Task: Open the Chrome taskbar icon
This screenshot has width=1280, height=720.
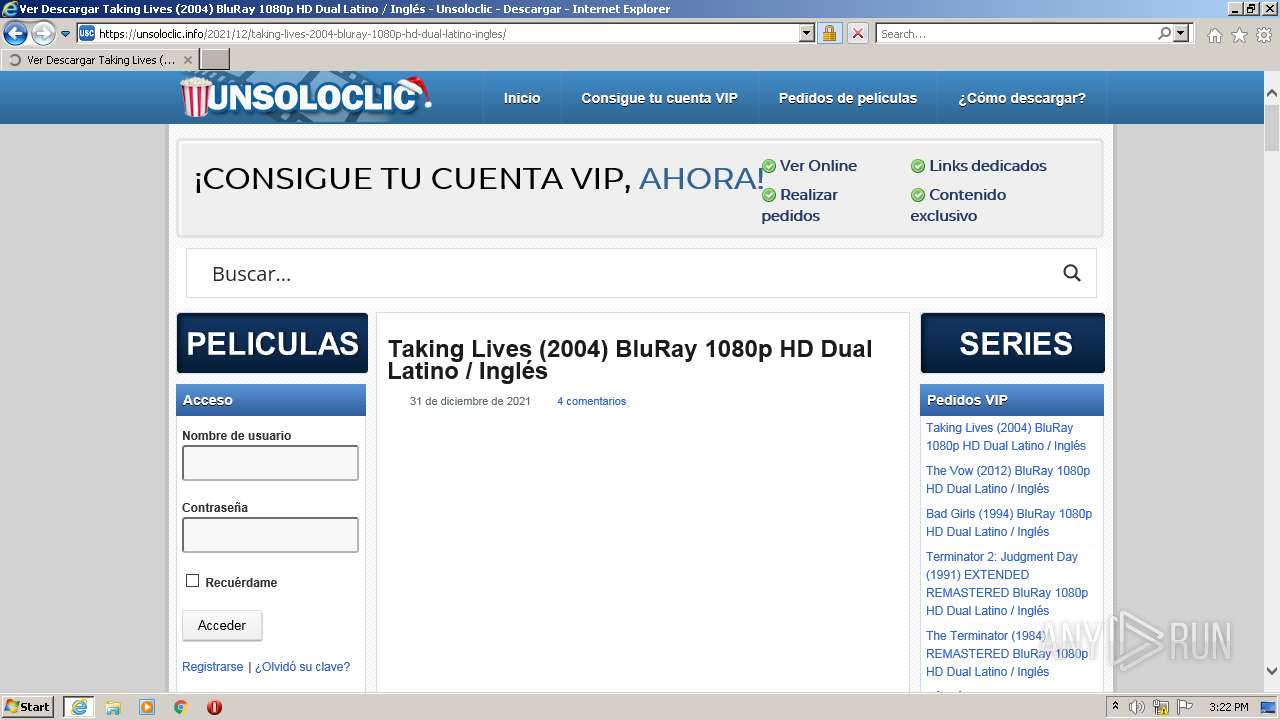Action: 180,707
